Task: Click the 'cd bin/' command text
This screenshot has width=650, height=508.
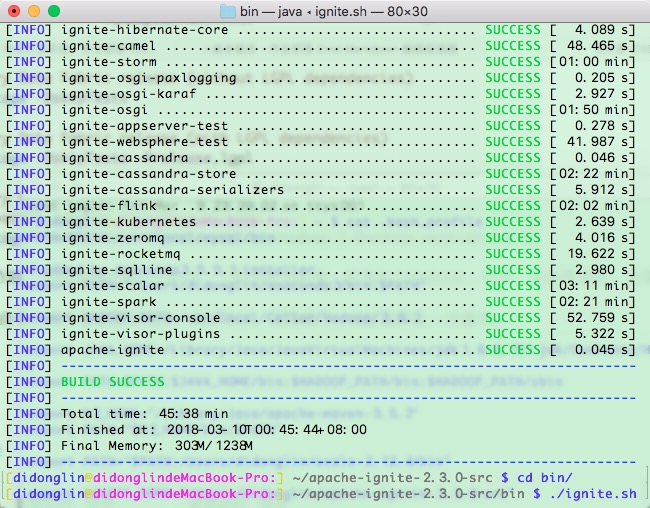Action: click(x=545, y=478)
